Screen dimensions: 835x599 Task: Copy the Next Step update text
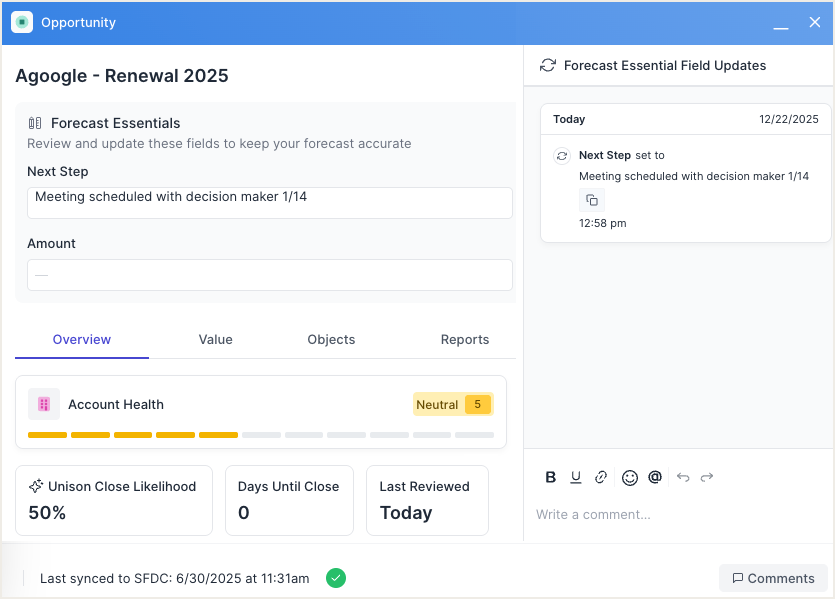(x=592, y=201)
